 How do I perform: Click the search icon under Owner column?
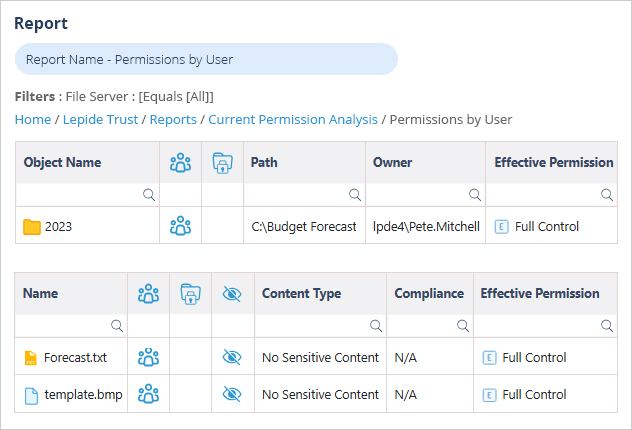475,195
